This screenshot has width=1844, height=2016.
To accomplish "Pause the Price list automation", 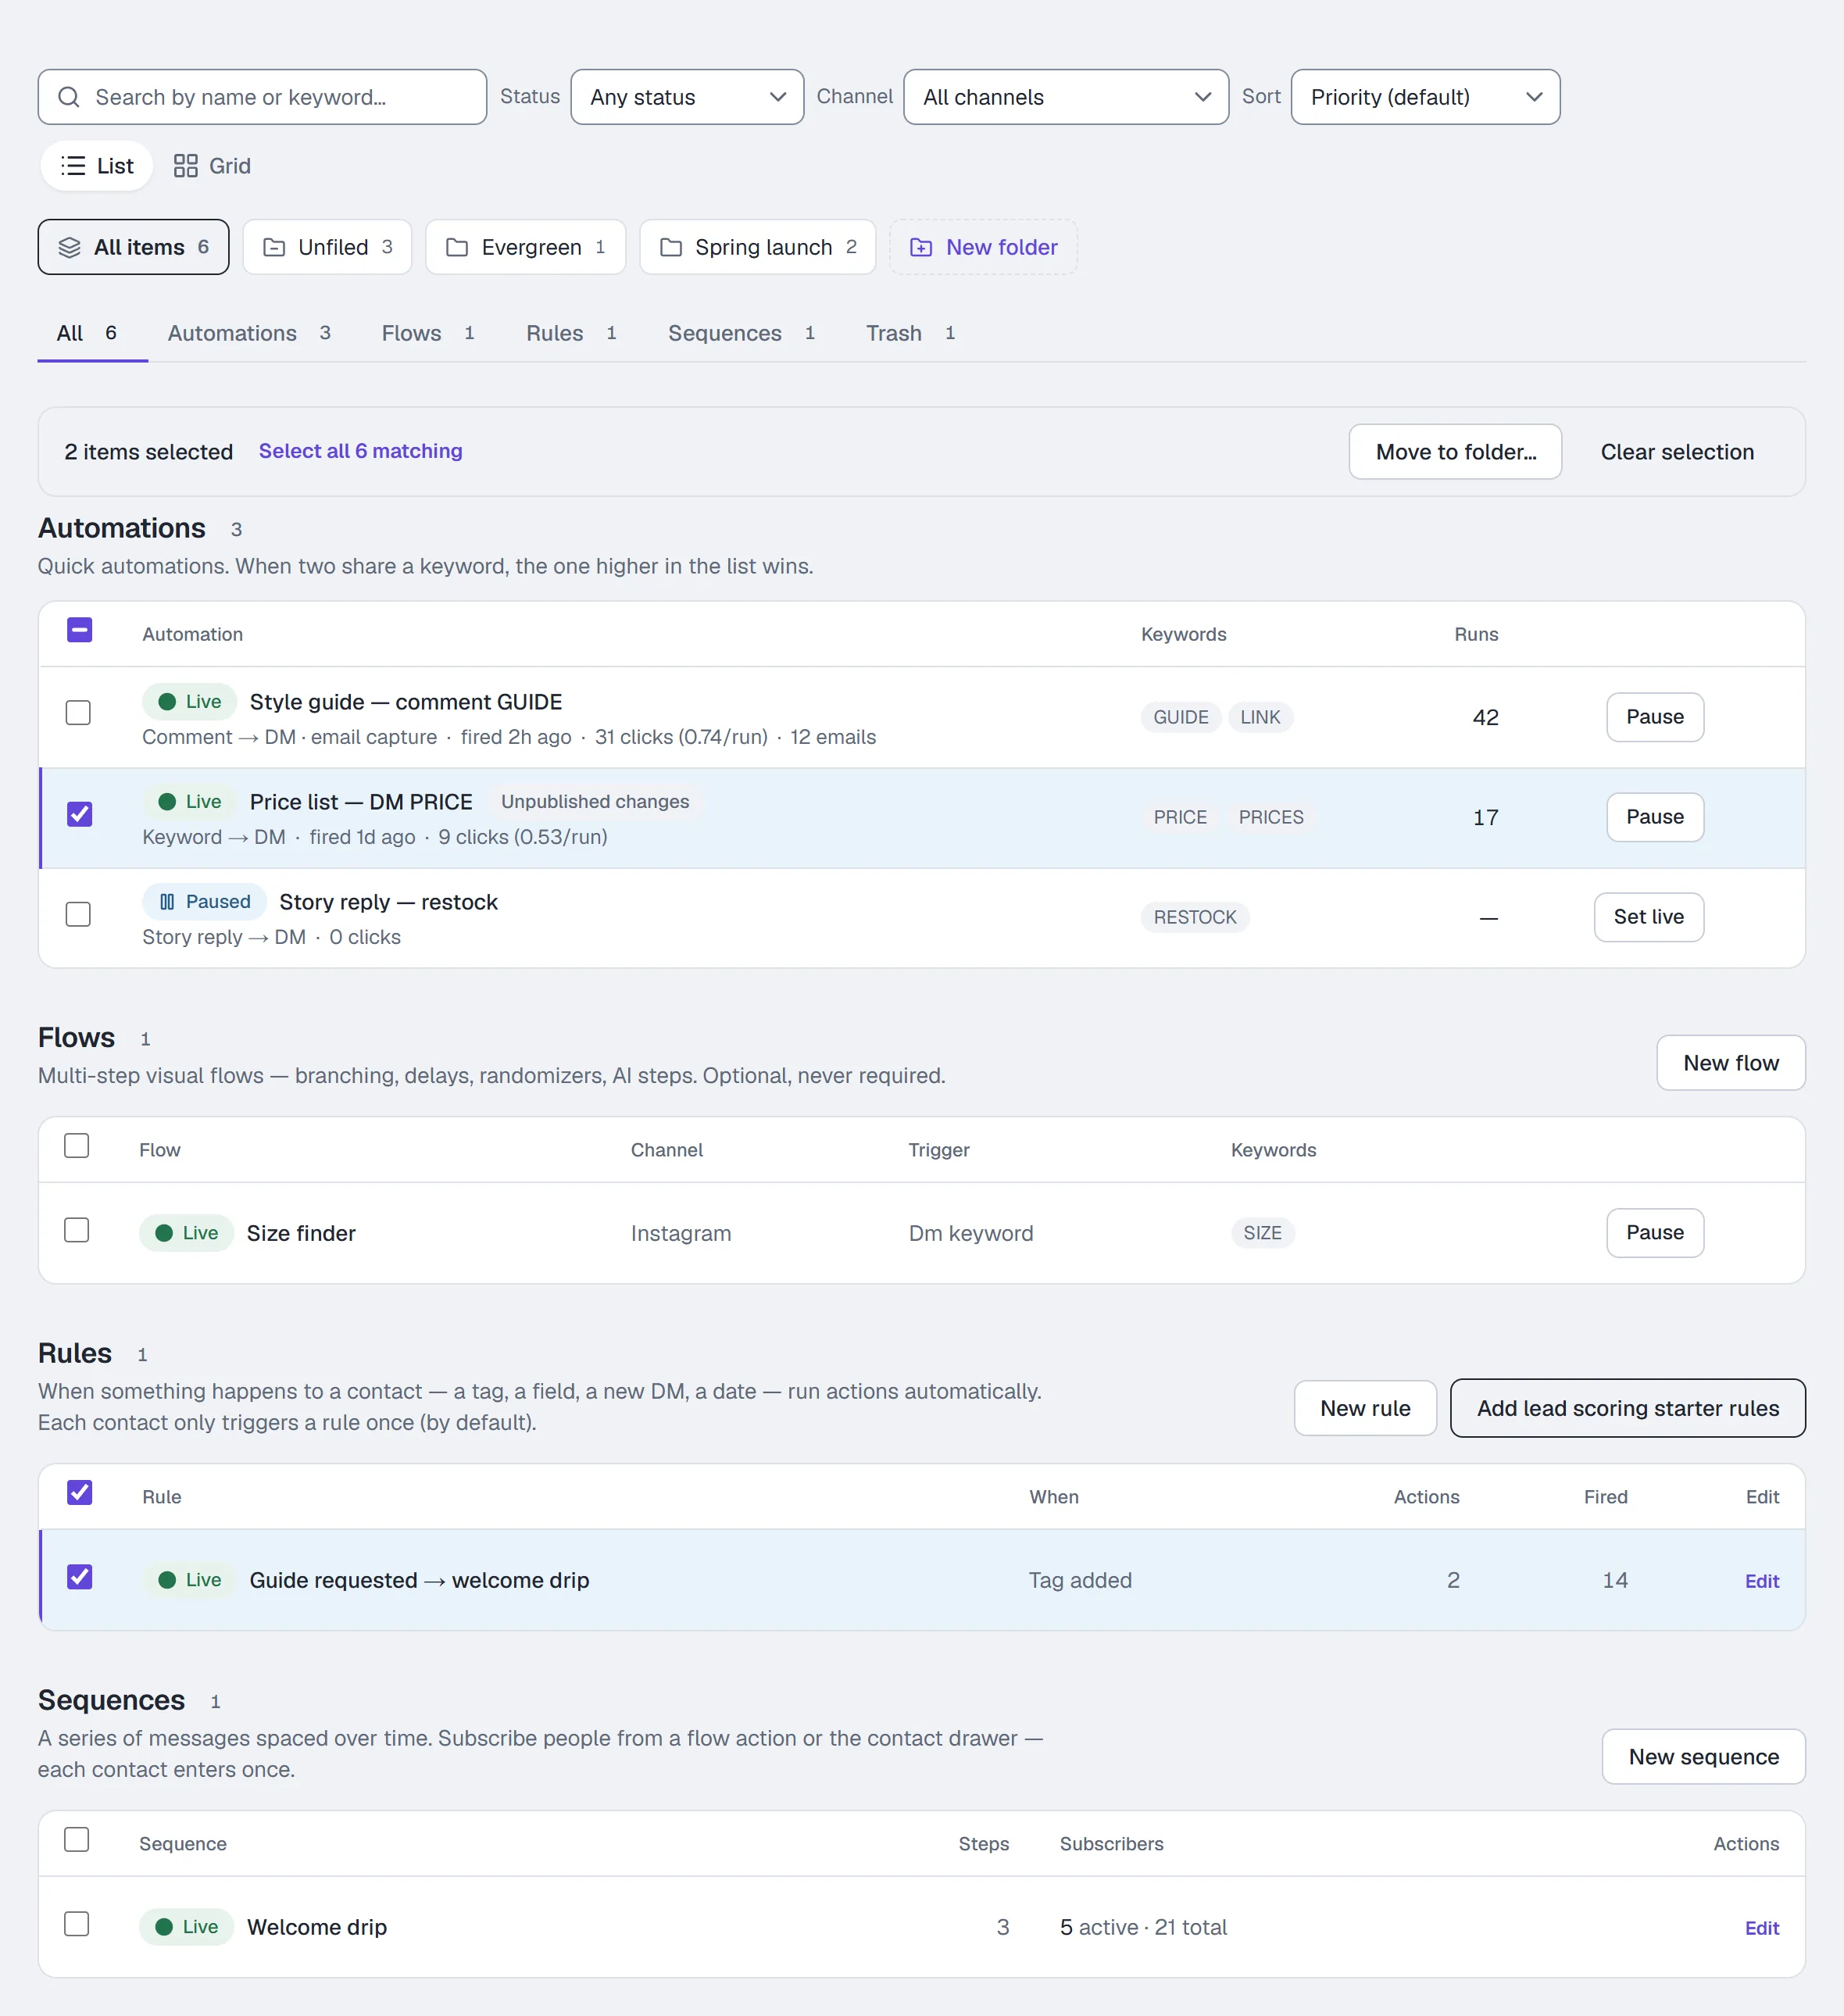I will [x=1655, y=817].
